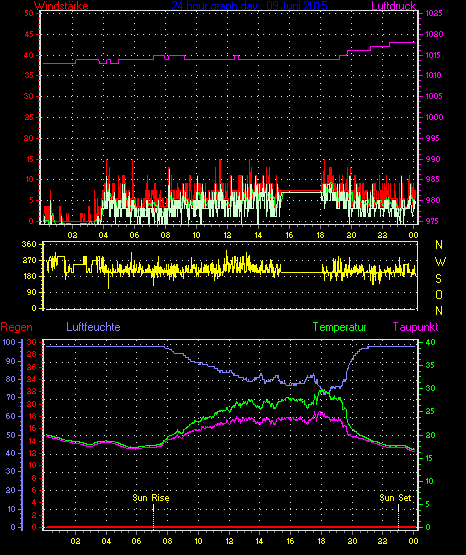
Task: Click the compass N beside the 0 line
Action: coord(439,311)
